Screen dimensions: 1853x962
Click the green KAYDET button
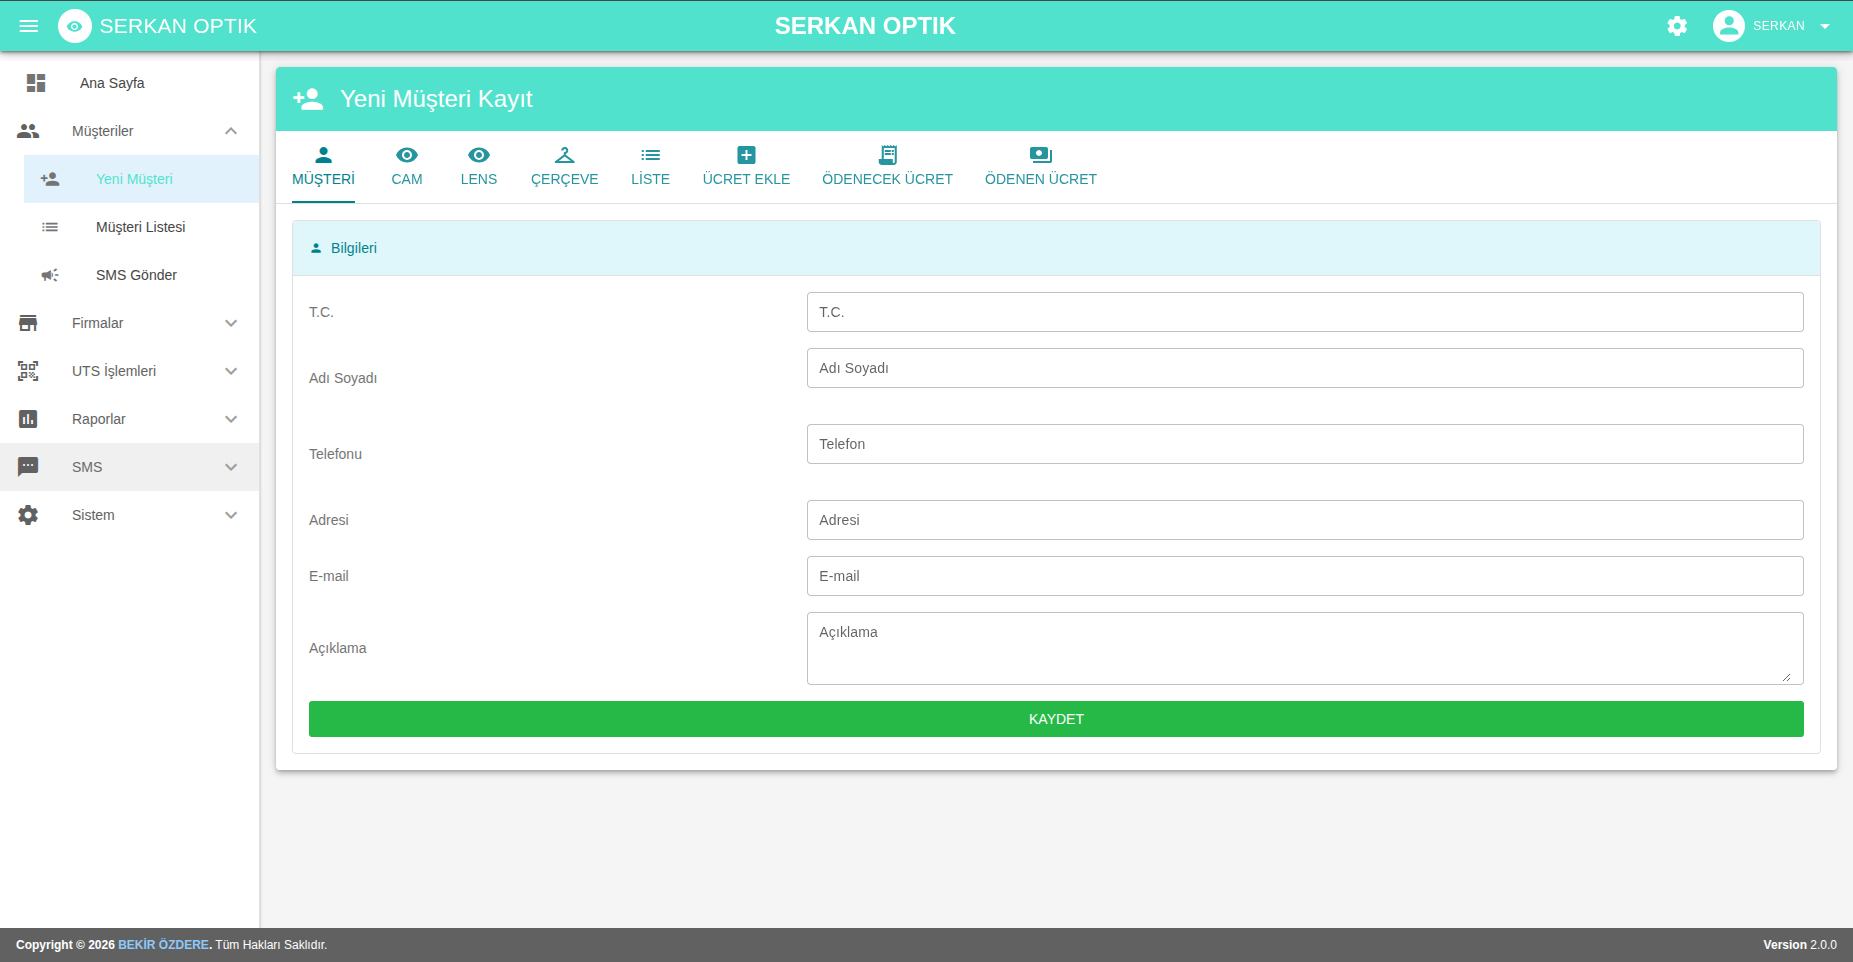pos(1056,719)
